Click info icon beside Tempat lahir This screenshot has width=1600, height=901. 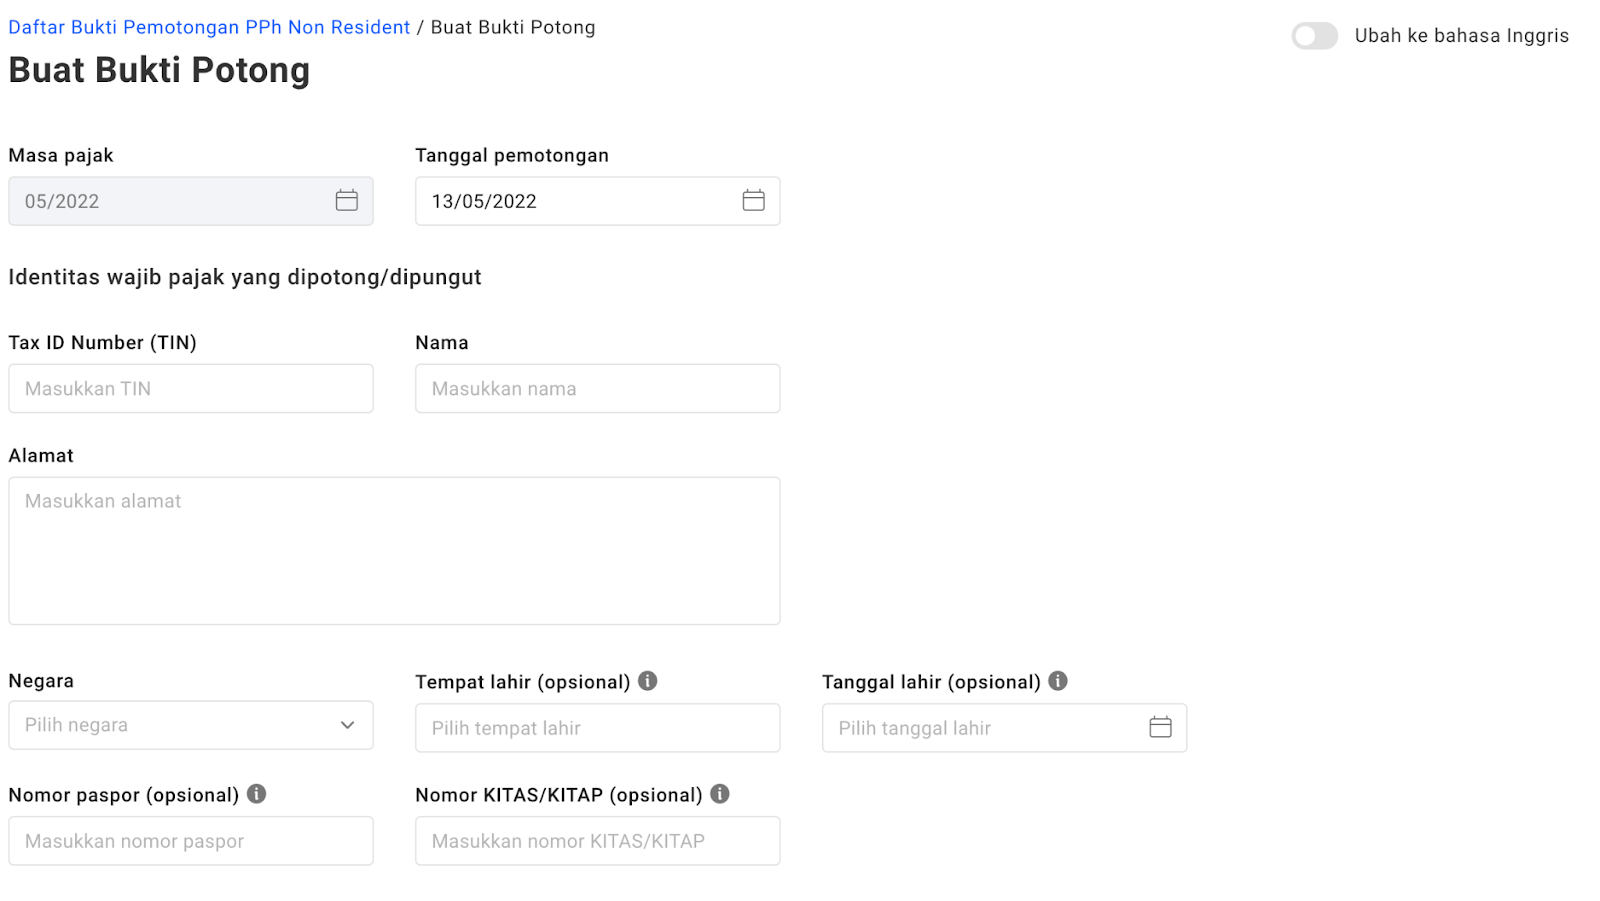[x=648, y=681]
